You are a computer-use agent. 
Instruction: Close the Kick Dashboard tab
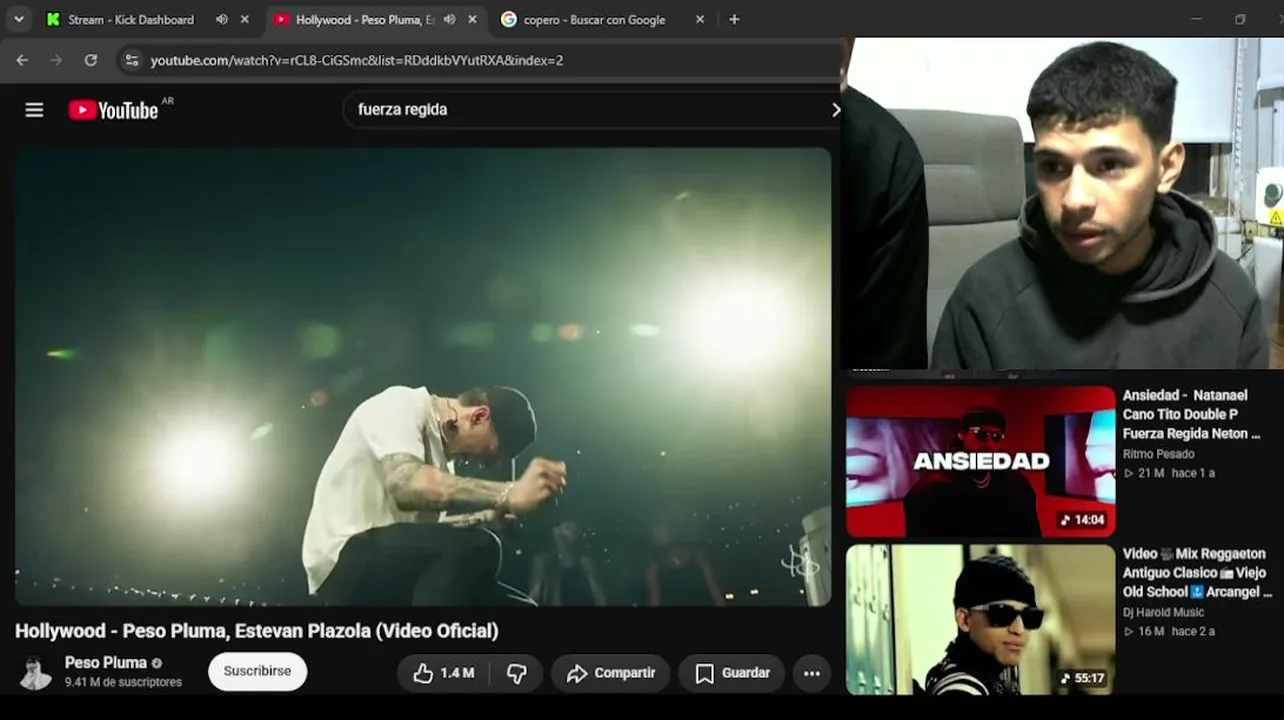(245, 20)
